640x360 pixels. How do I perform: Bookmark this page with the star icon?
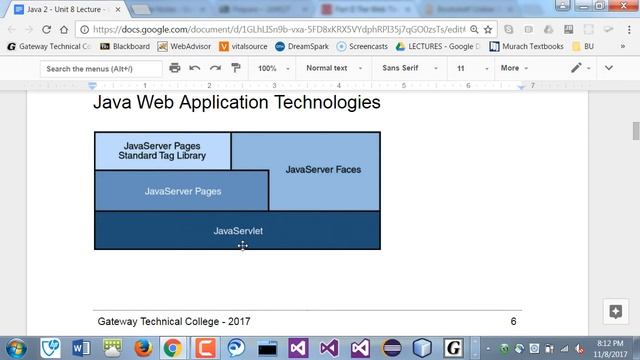point(488,29)
